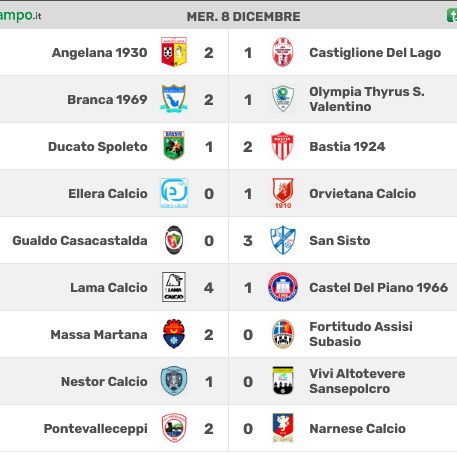Click the Ducato Spoleto team name

(98, 146)
